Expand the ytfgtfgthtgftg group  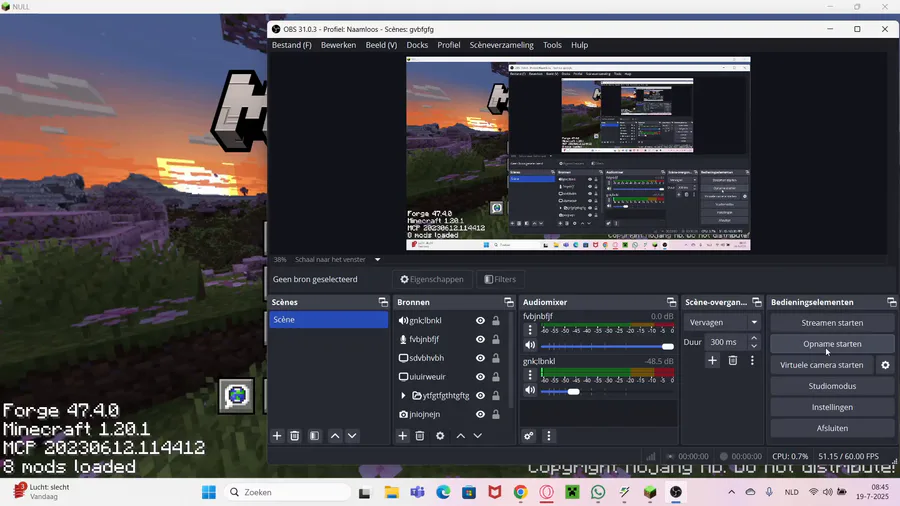(x=403, y=395)
